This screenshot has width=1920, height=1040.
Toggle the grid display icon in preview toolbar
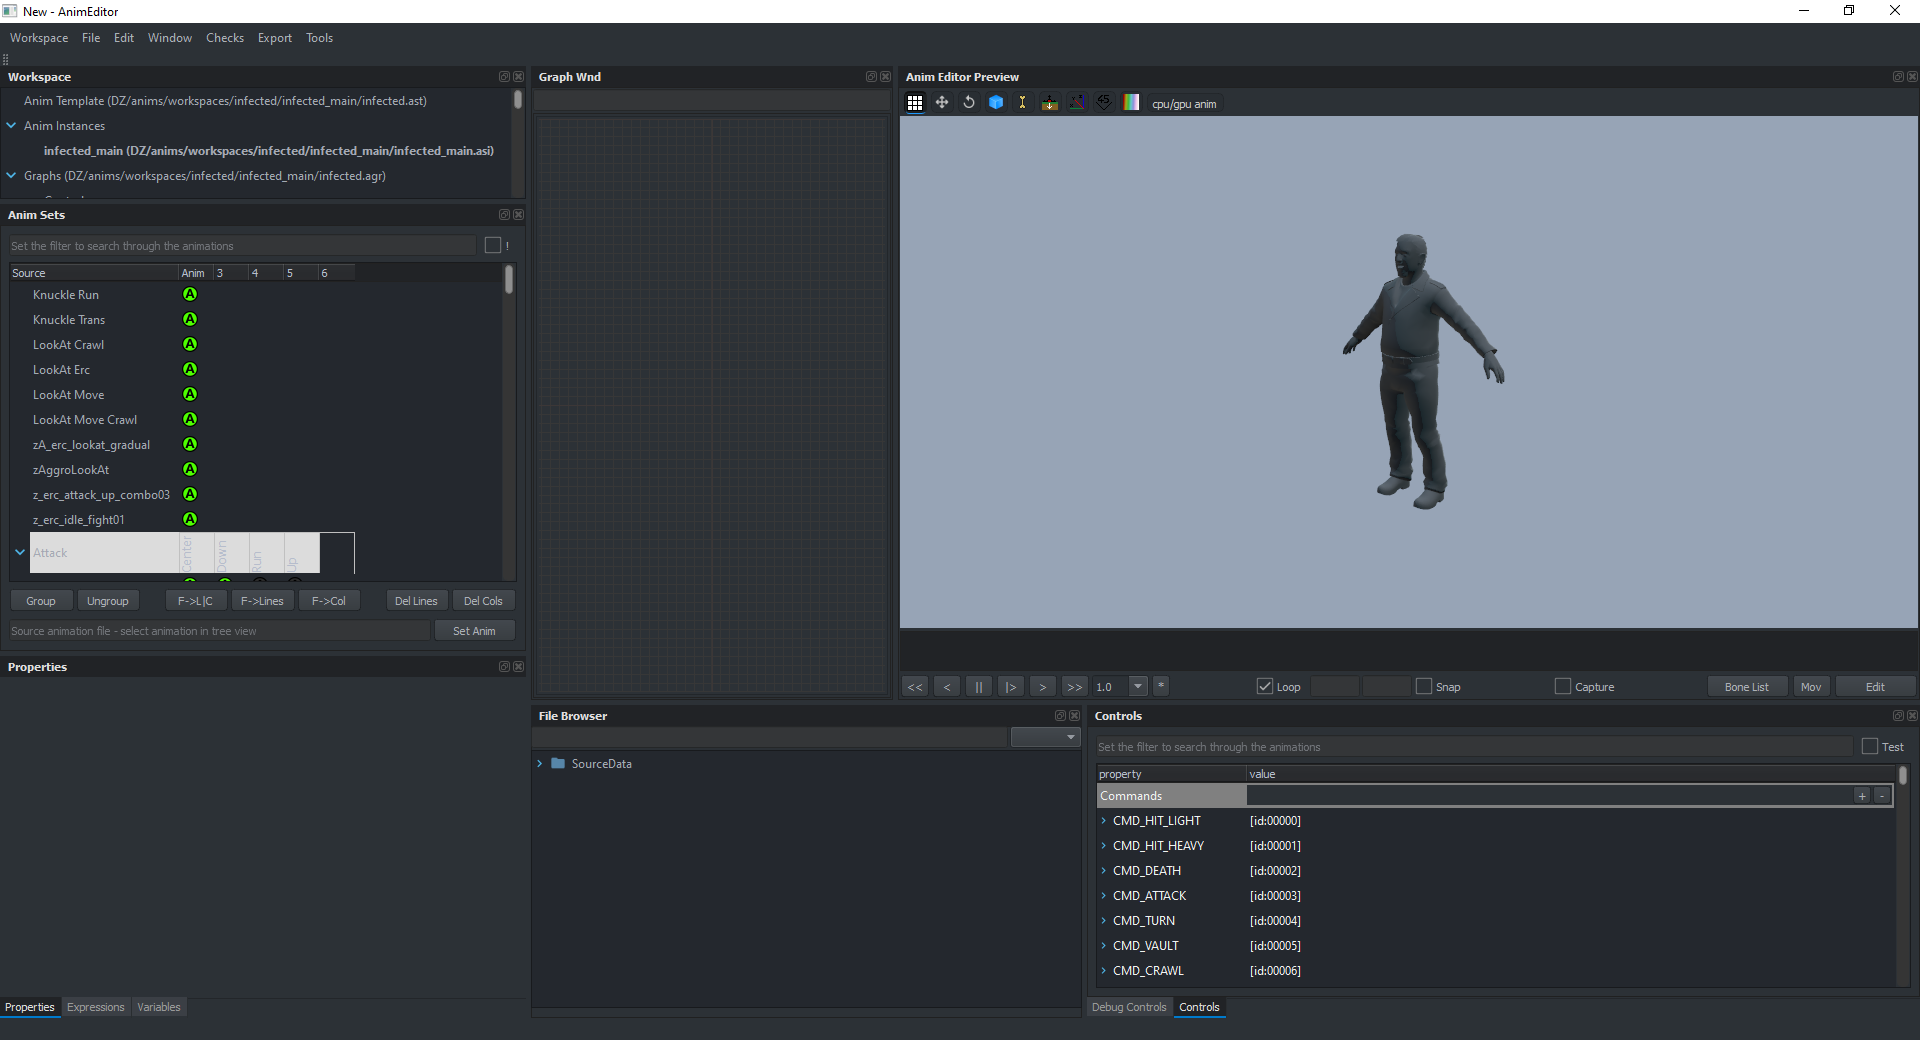click(x=914, y=103)
